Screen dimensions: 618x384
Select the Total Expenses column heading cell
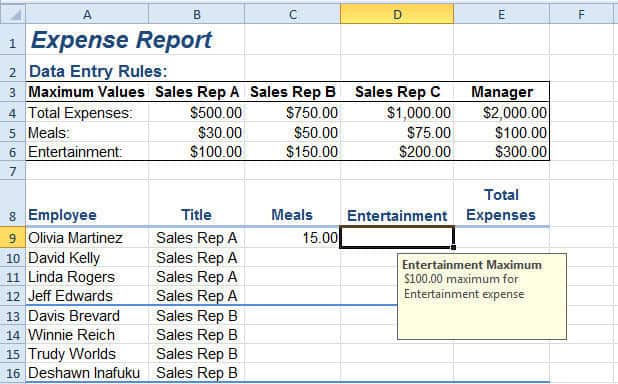point(501,204)
